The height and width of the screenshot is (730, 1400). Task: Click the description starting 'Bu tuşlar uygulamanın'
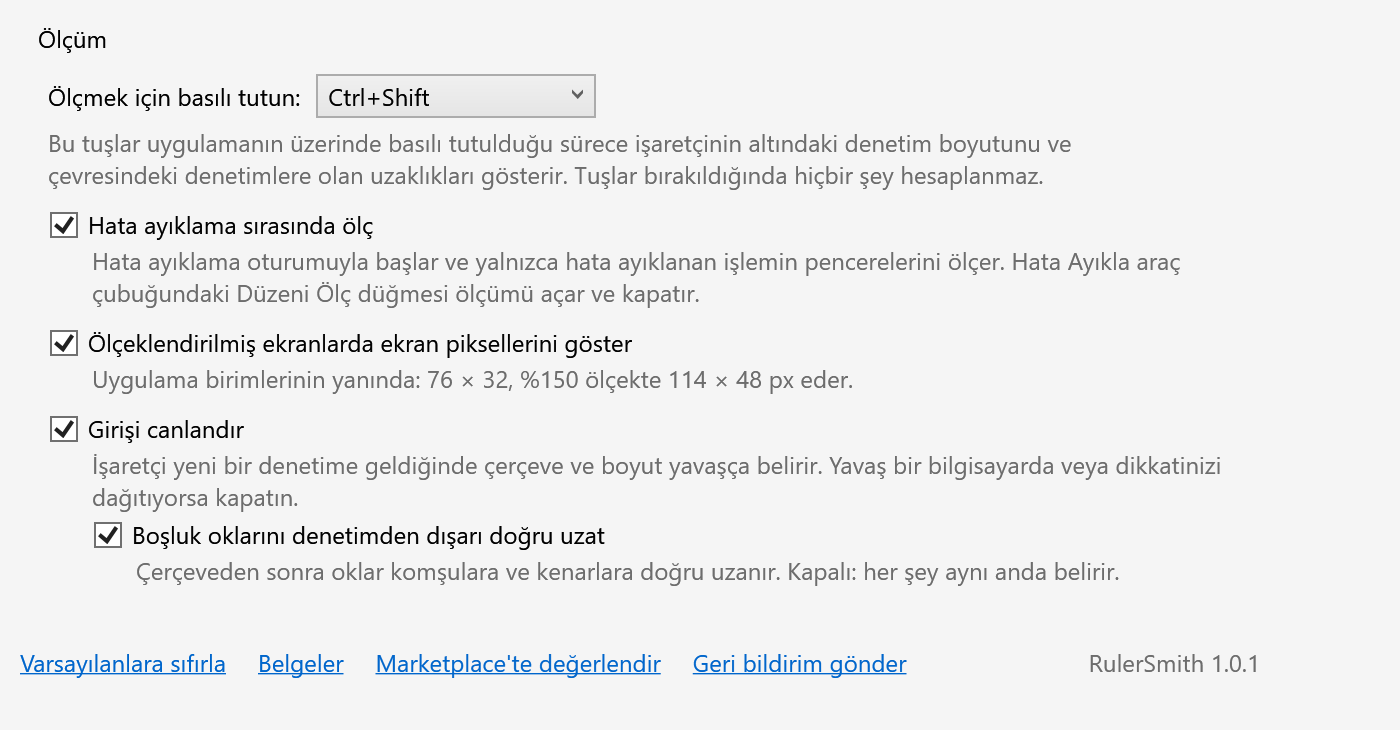(x=560, y=161)
